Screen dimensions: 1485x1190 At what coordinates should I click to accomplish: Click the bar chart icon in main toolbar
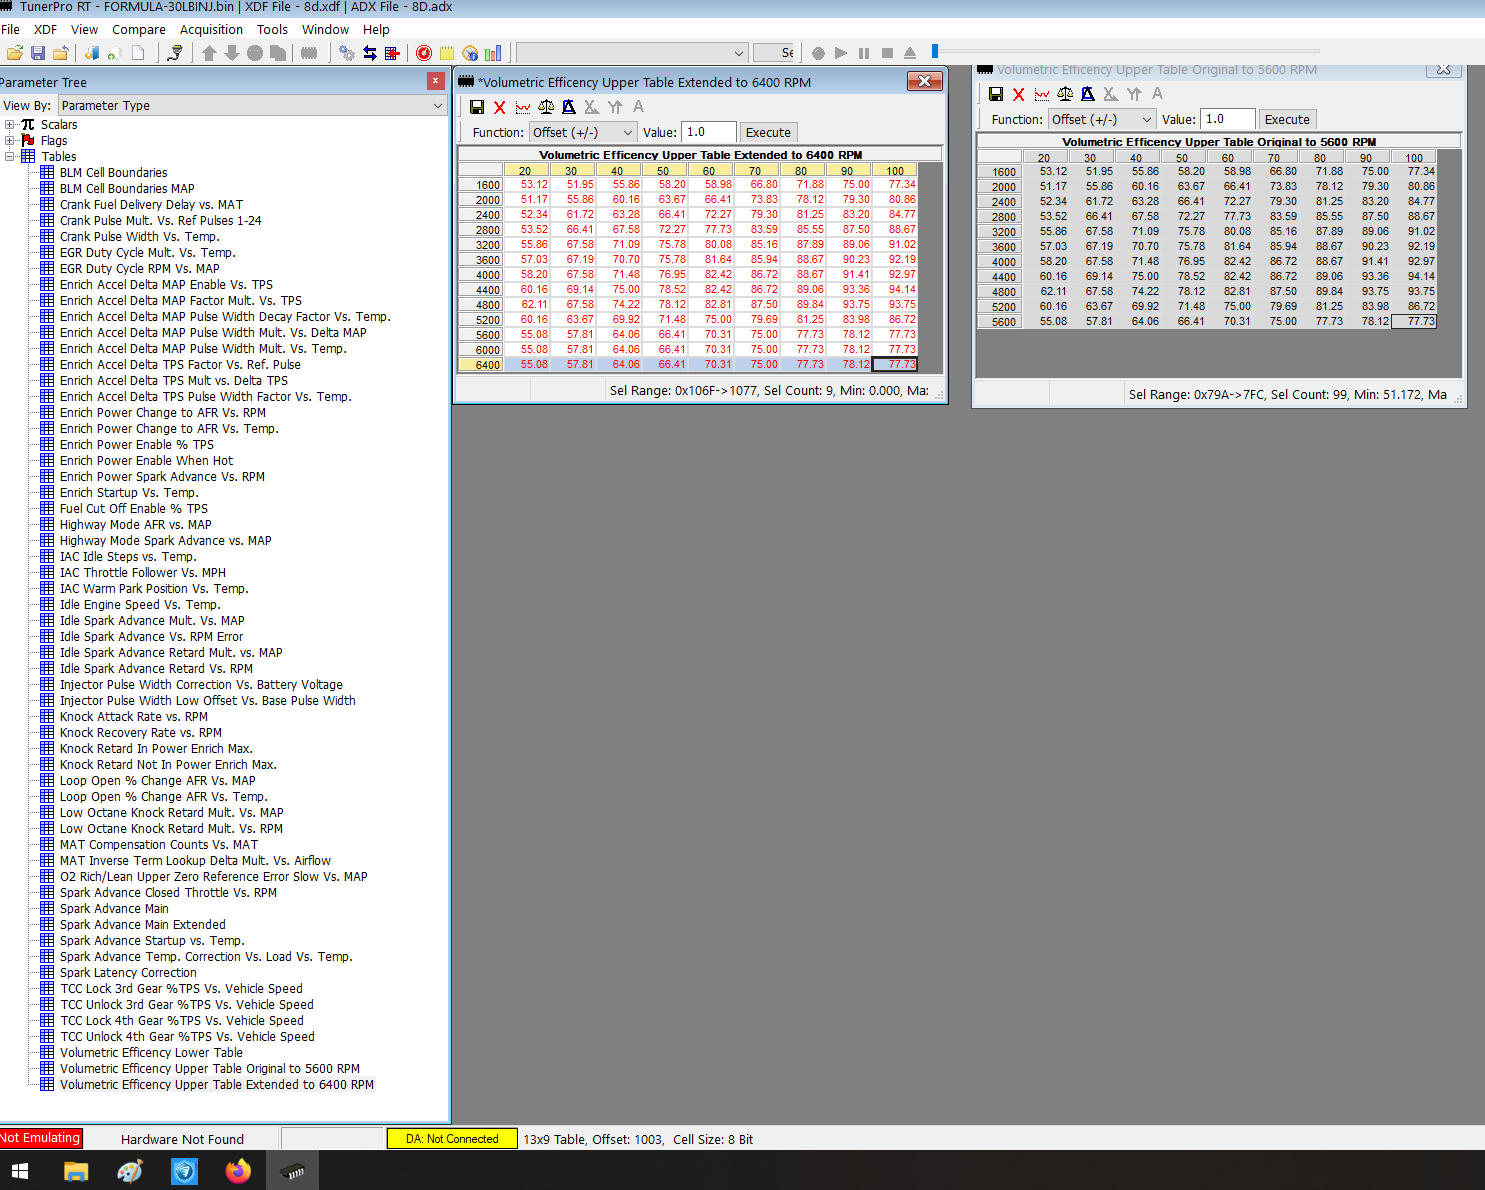coord(493,53)
